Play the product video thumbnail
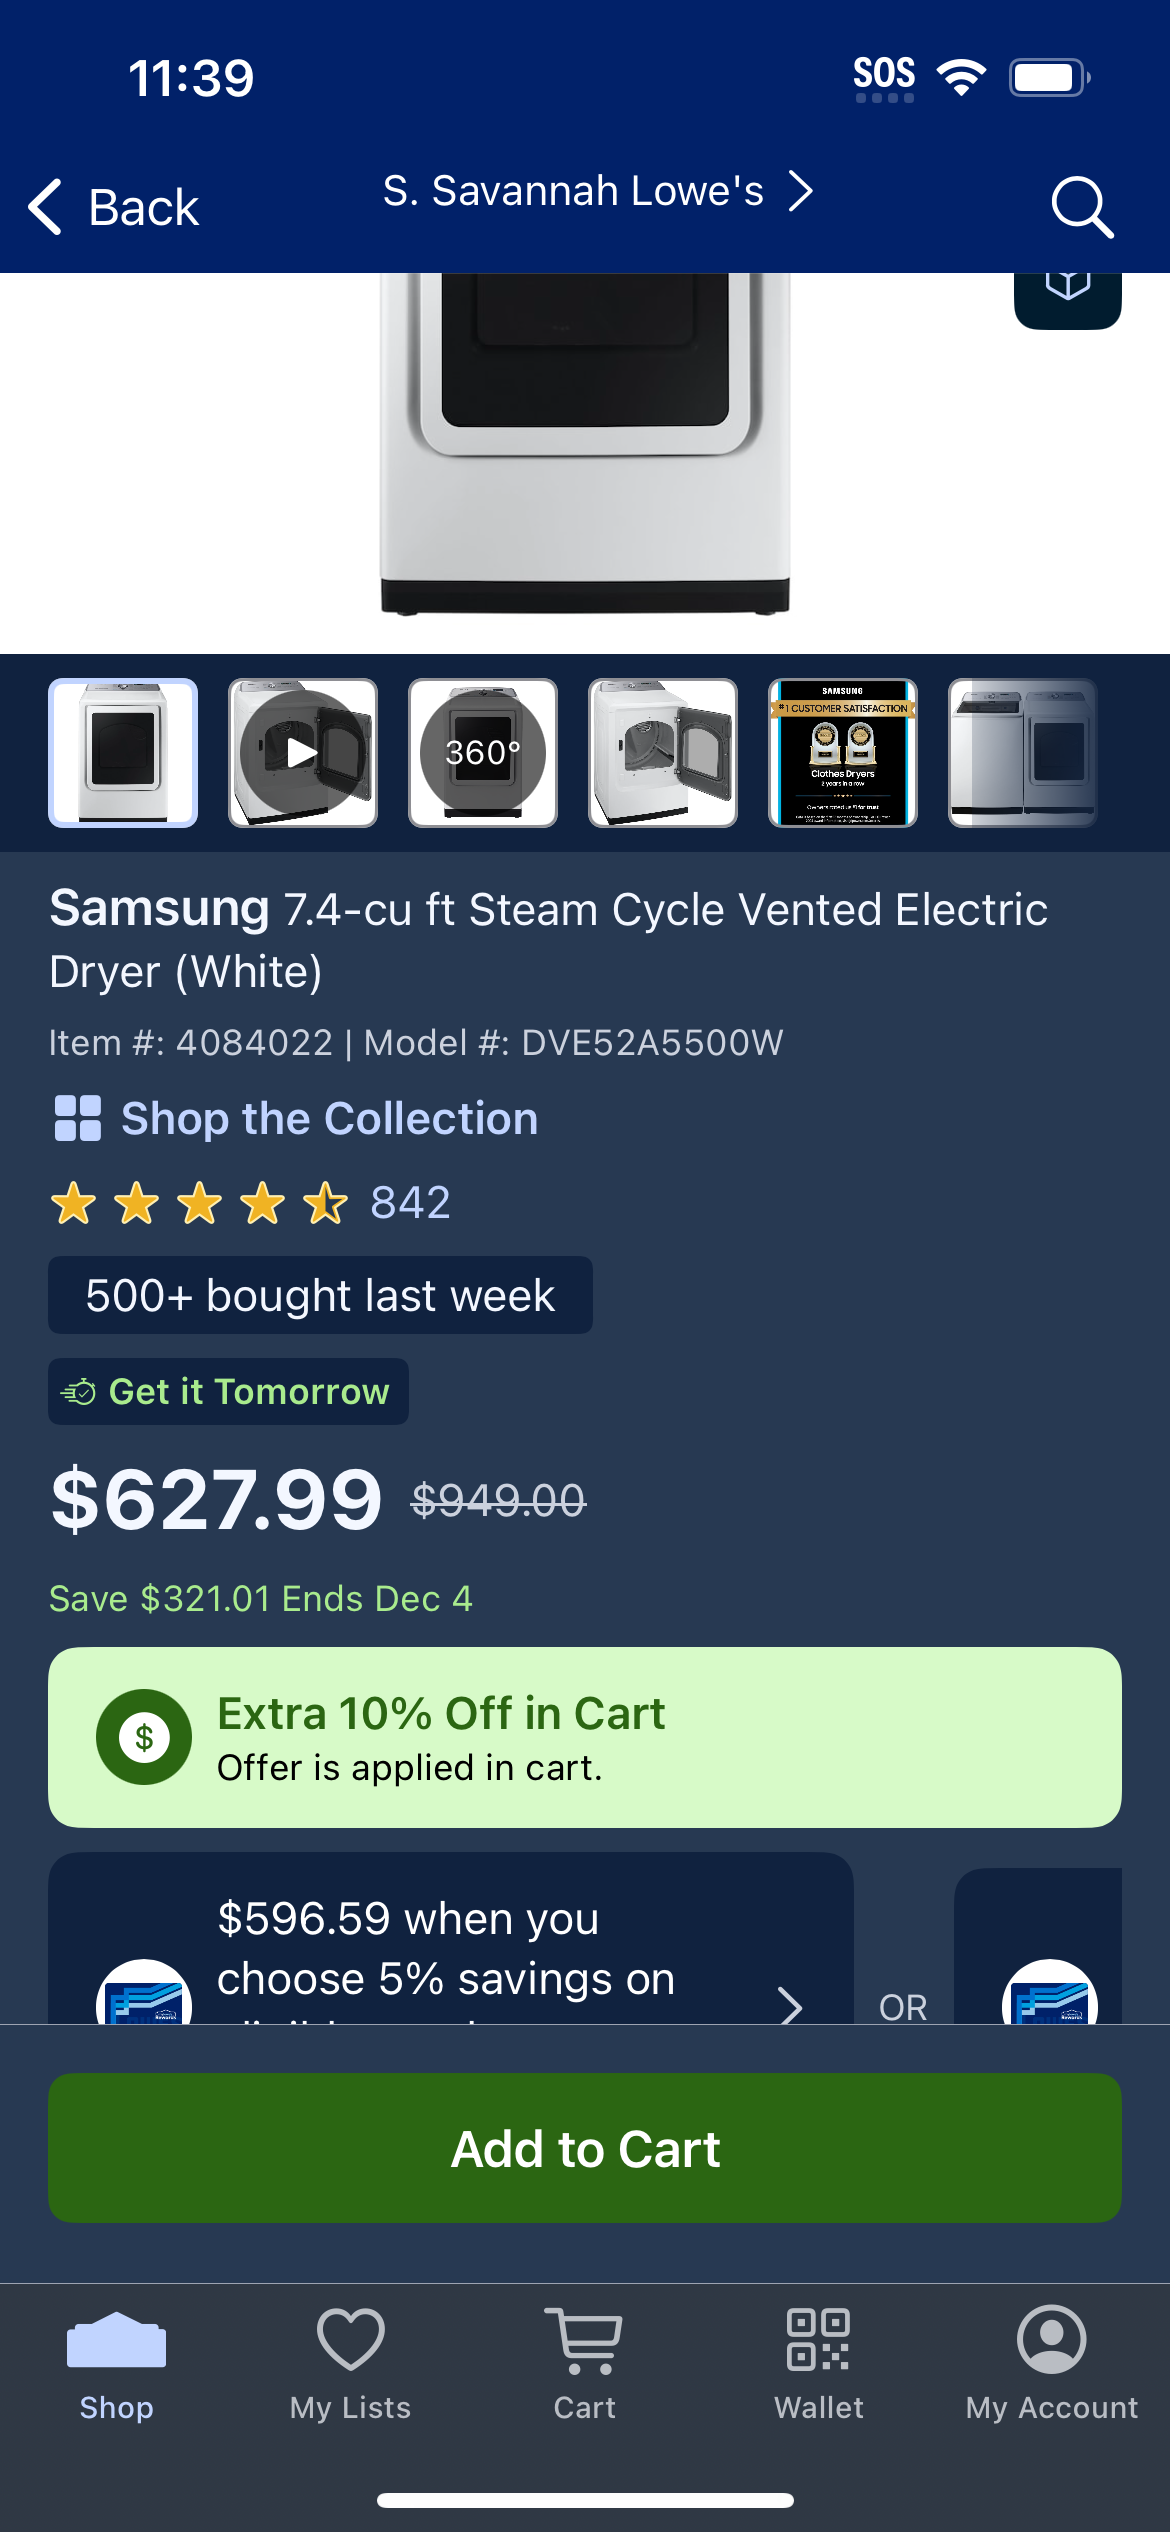 click(303, 753)
